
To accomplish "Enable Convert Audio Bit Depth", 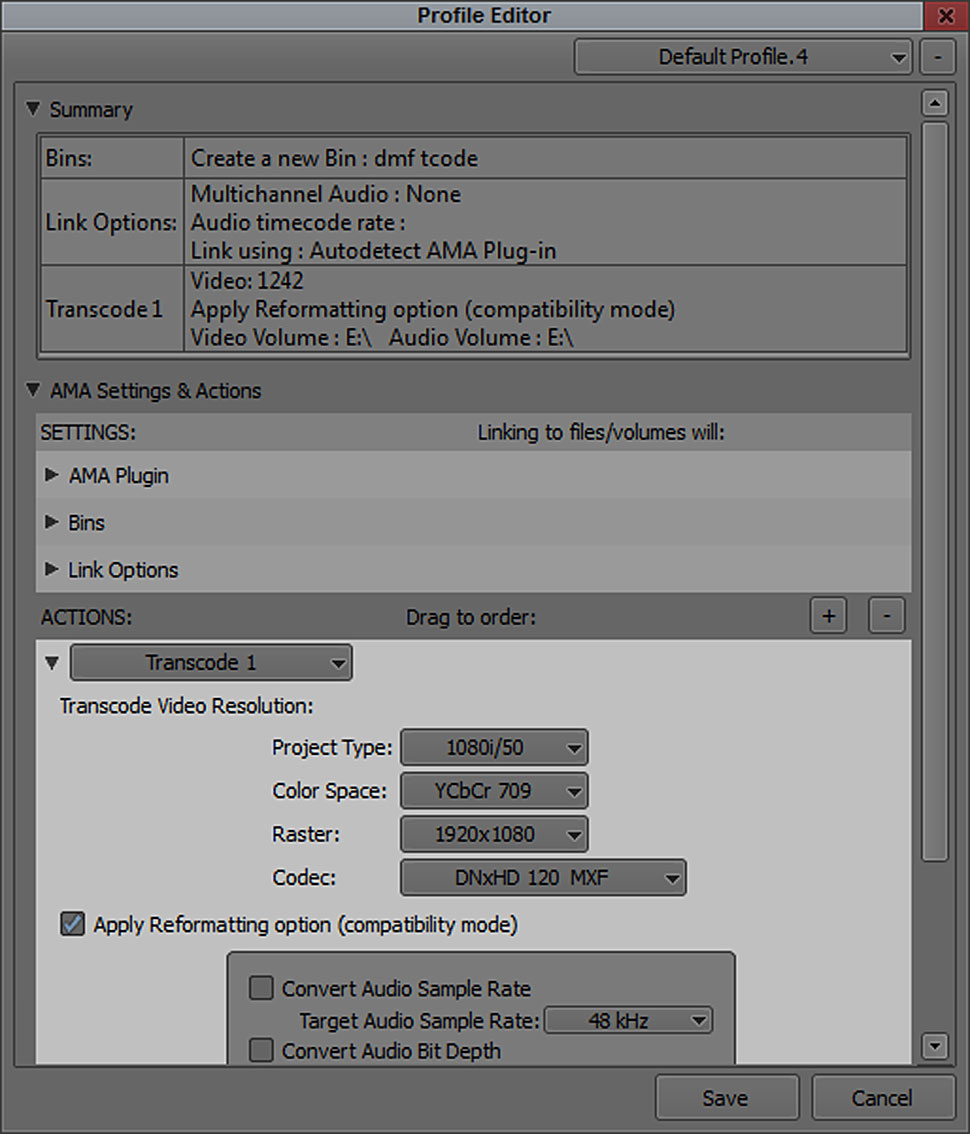I will coord(261,1051).
